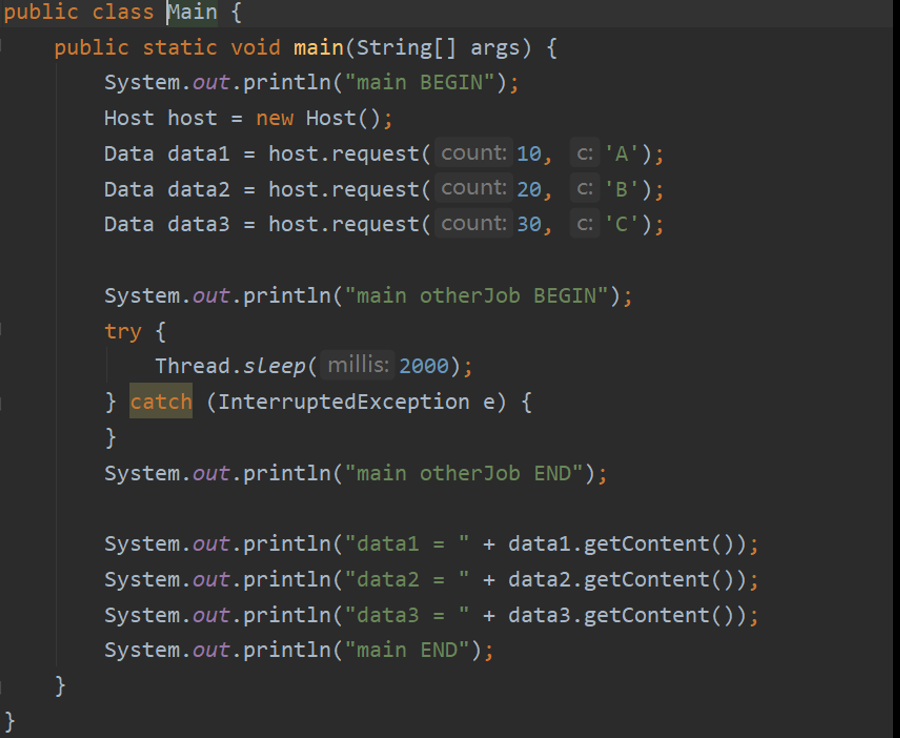
Task: Click the 'args' parameter name
Action: pyautogui.click(x=495, y=49)
